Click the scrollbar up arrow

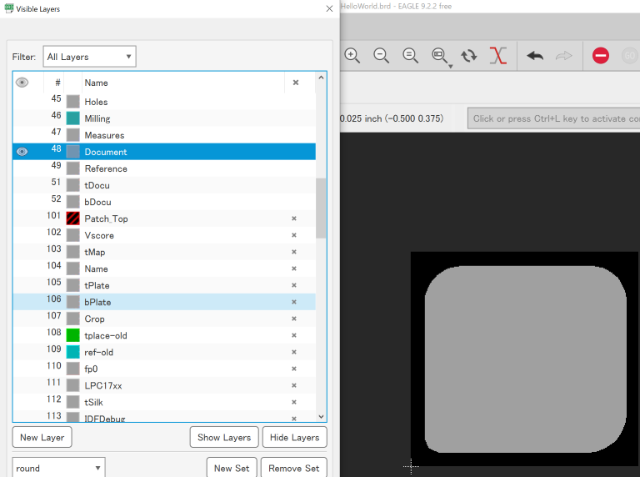coord(321,78)
